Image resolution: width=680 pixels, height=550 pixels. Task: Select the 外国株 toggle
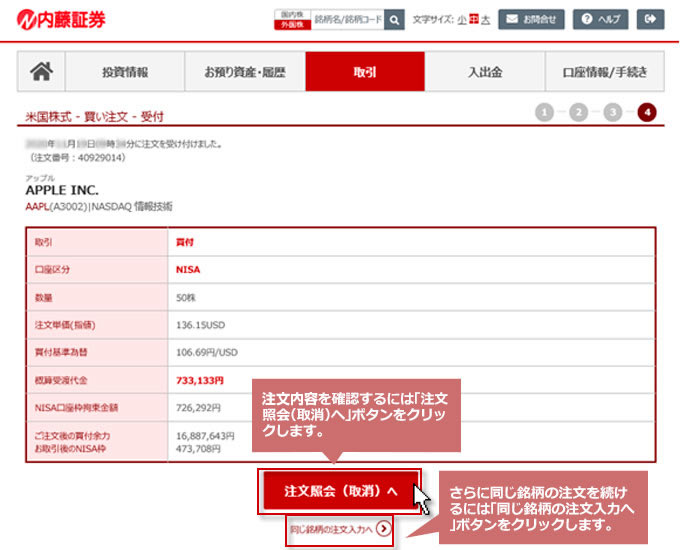pyautogui.click(x=292, y=25)
